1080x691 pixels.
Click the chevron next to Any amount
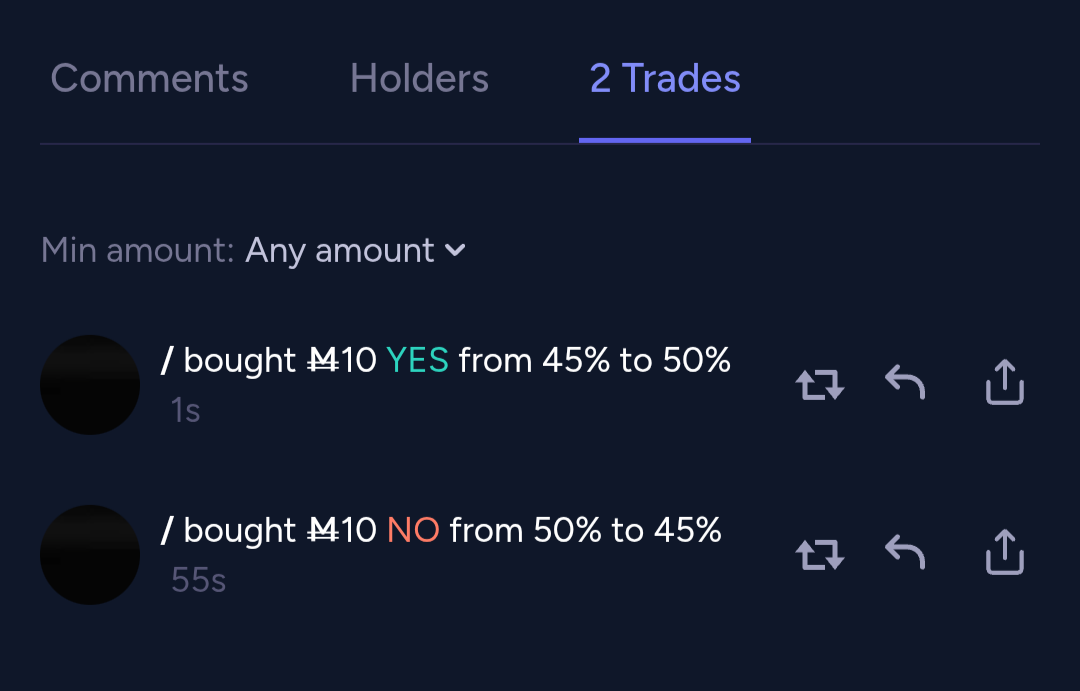point(455,250)
